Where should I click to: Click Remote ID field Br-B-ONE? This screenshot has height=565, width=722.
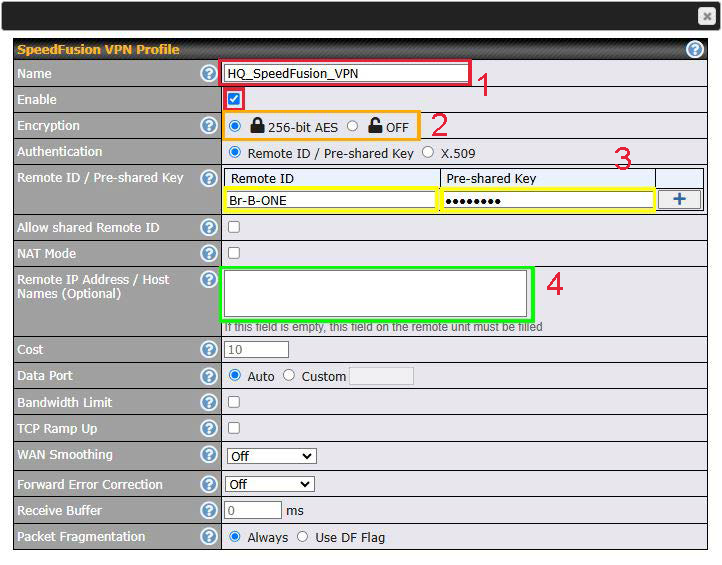click(330, 200)
